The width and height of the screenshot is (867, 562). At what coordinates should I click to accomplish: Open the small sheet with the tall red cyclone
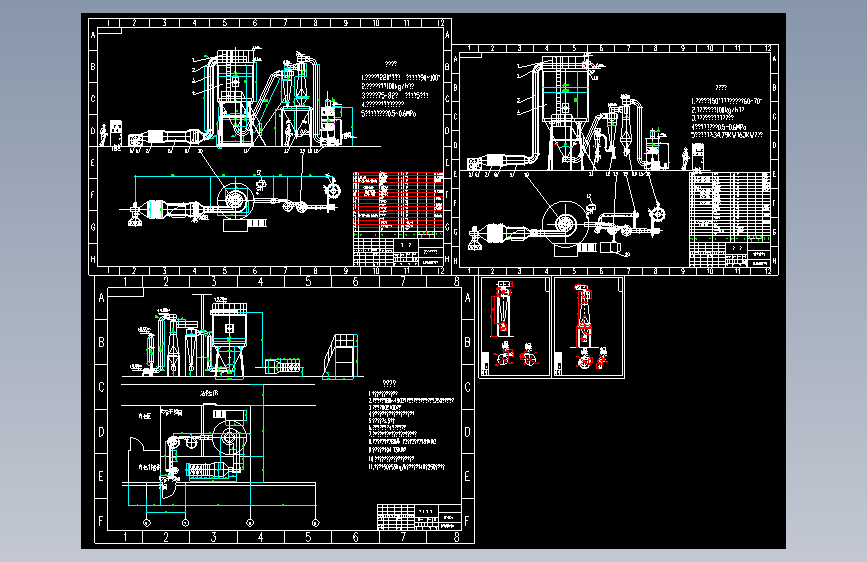coord(588,327)
